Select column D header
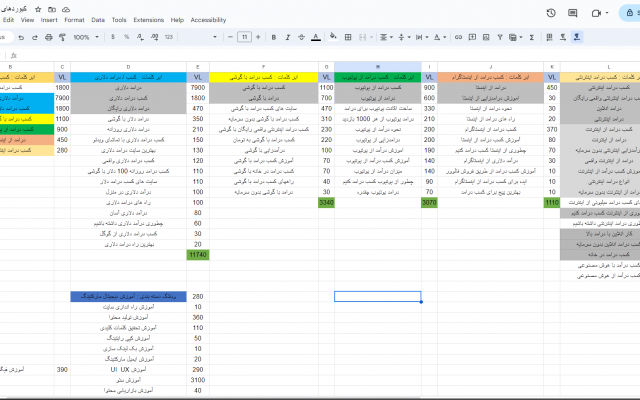This screenshot has width=640, height=400. pos(129,67)
